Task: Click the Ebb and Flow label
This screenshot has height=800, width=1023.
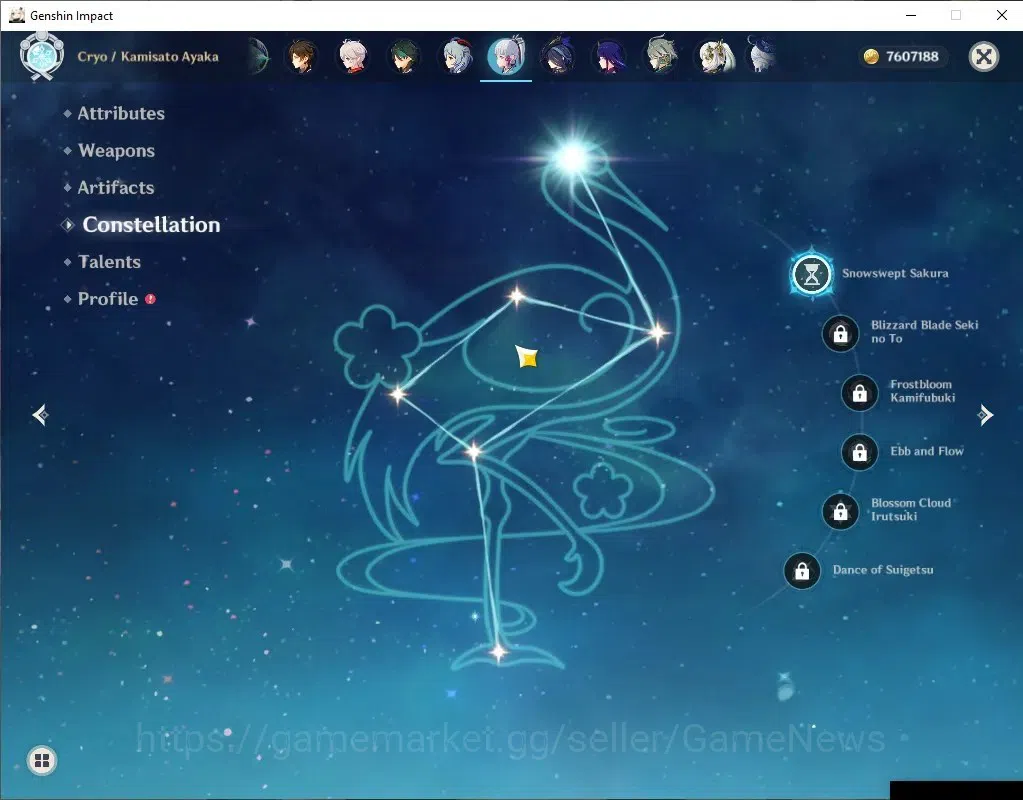Action: tap(926, 451)
